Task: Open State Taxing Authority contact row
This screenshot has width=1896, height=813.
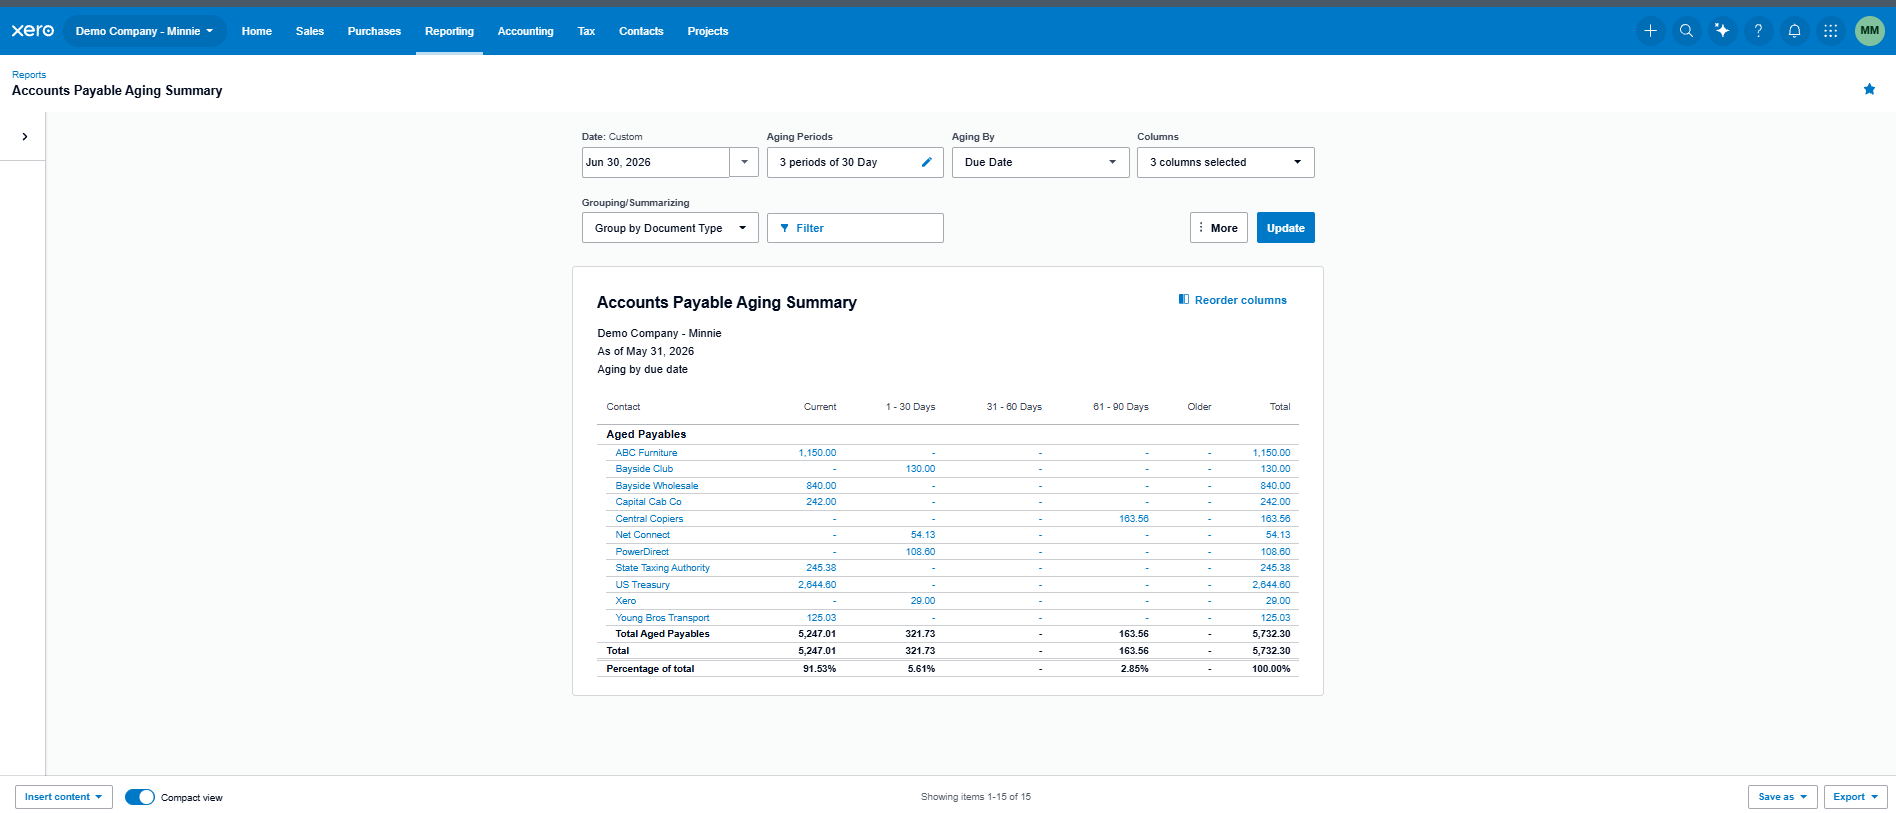Action: tap(662, 568)
